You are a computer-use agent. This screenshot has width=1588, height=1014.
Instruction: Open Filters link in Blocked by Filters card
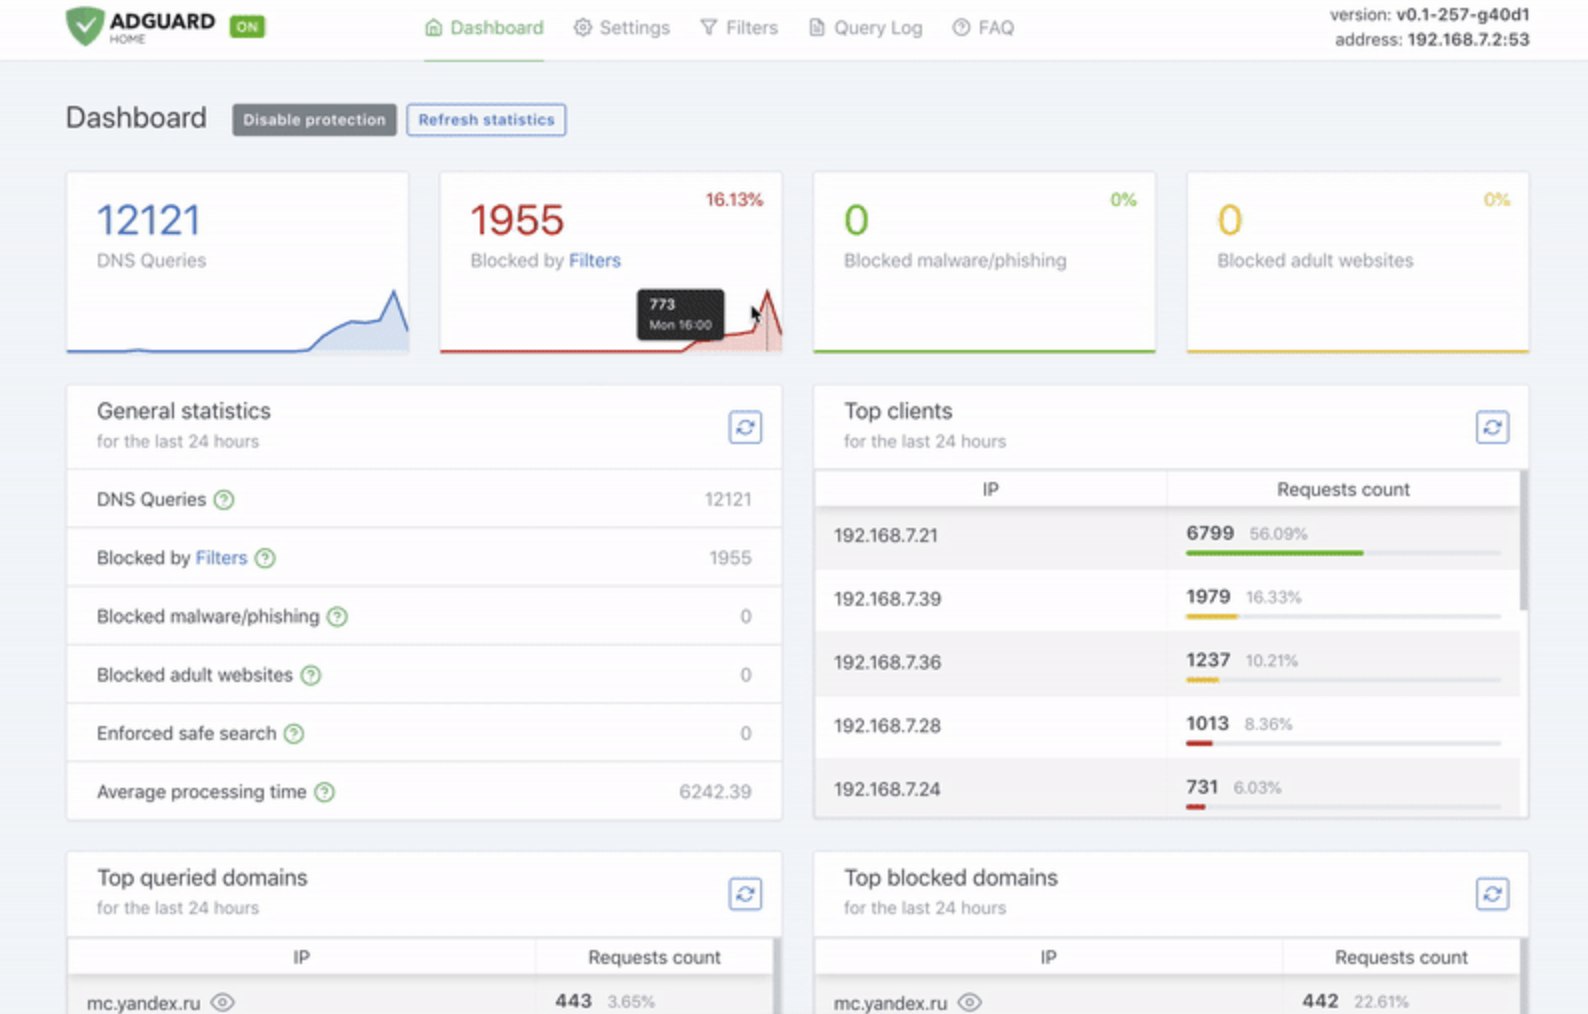click(x=595, y=260)
